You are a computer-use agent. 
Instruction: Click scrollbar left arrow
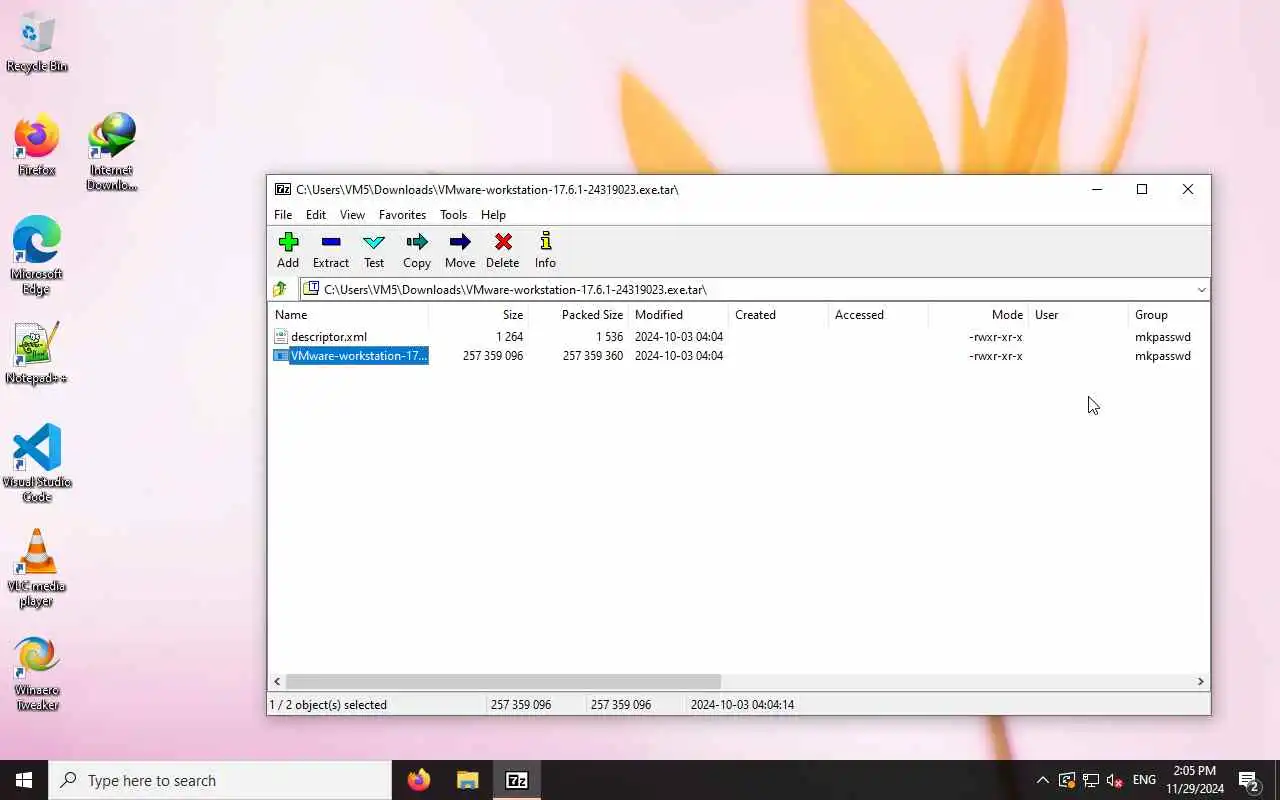[277, 681]
